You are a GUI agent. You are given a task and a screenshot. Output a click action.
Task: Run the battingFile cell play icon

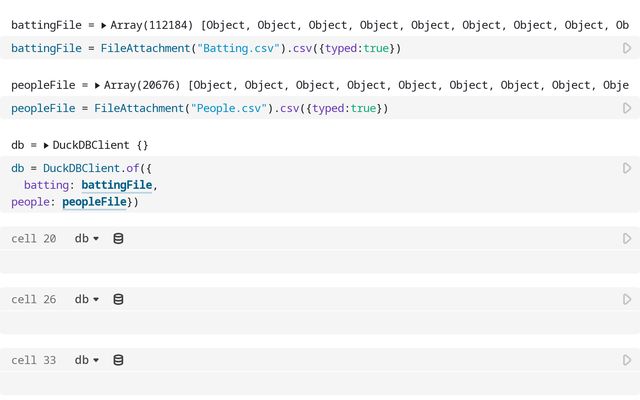(x=627, y=48)
